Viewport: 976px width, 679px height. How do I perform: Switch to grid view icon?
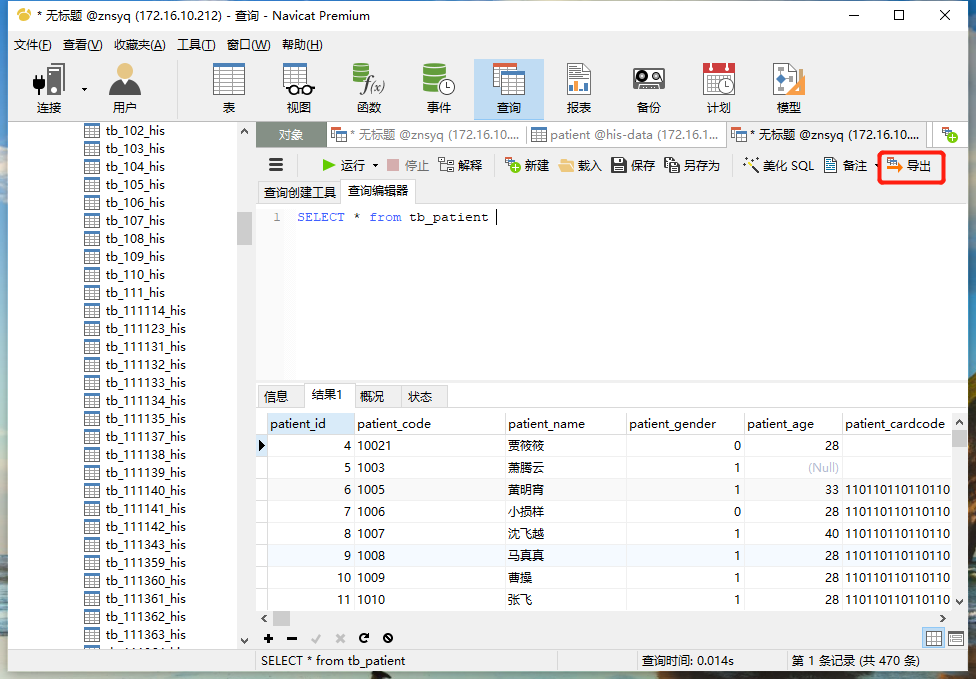(x=934, y=638)
